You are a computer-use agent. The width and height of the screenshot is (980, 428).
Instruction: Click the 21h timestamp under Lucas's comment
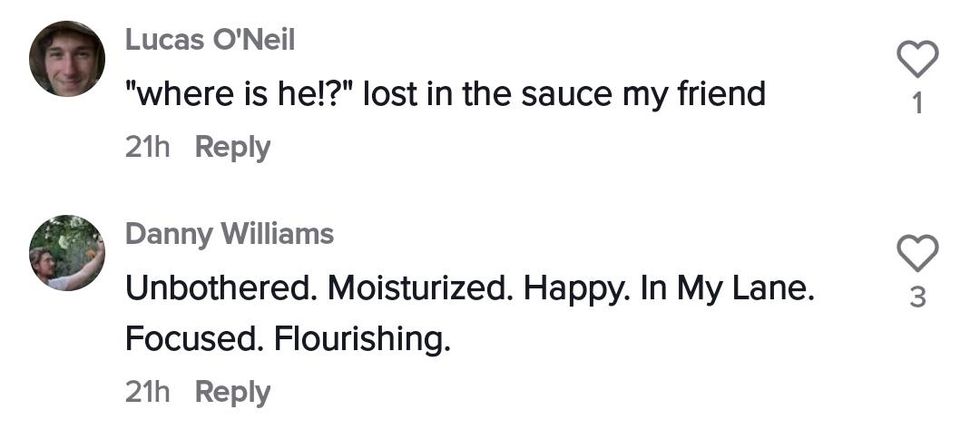pos(147,147)
